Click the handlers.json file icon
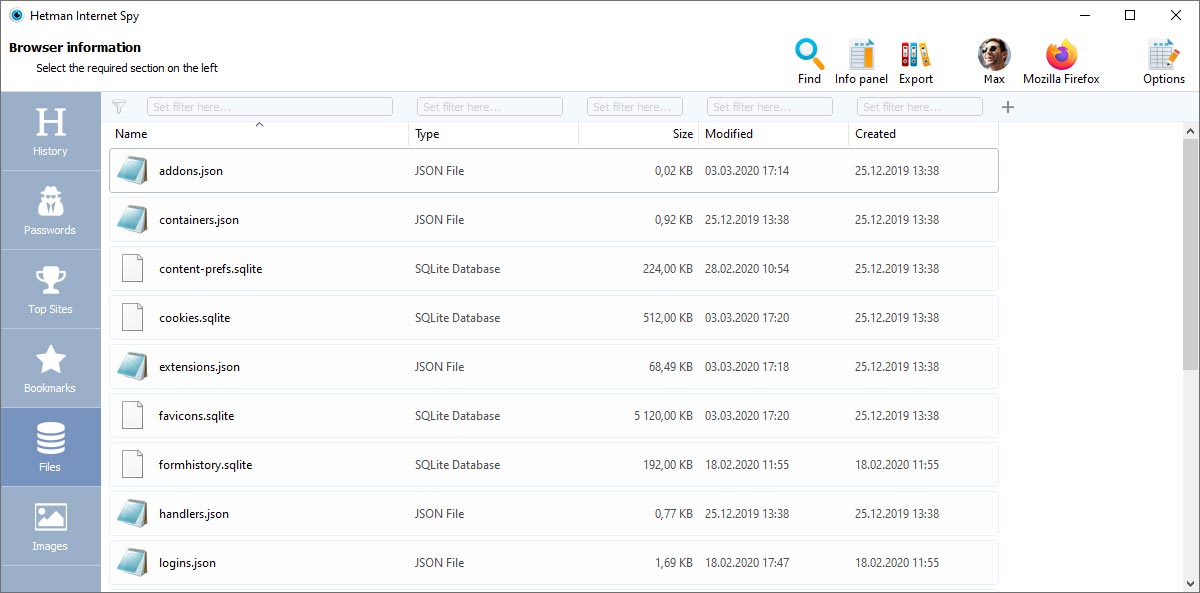 coord(133,514)
